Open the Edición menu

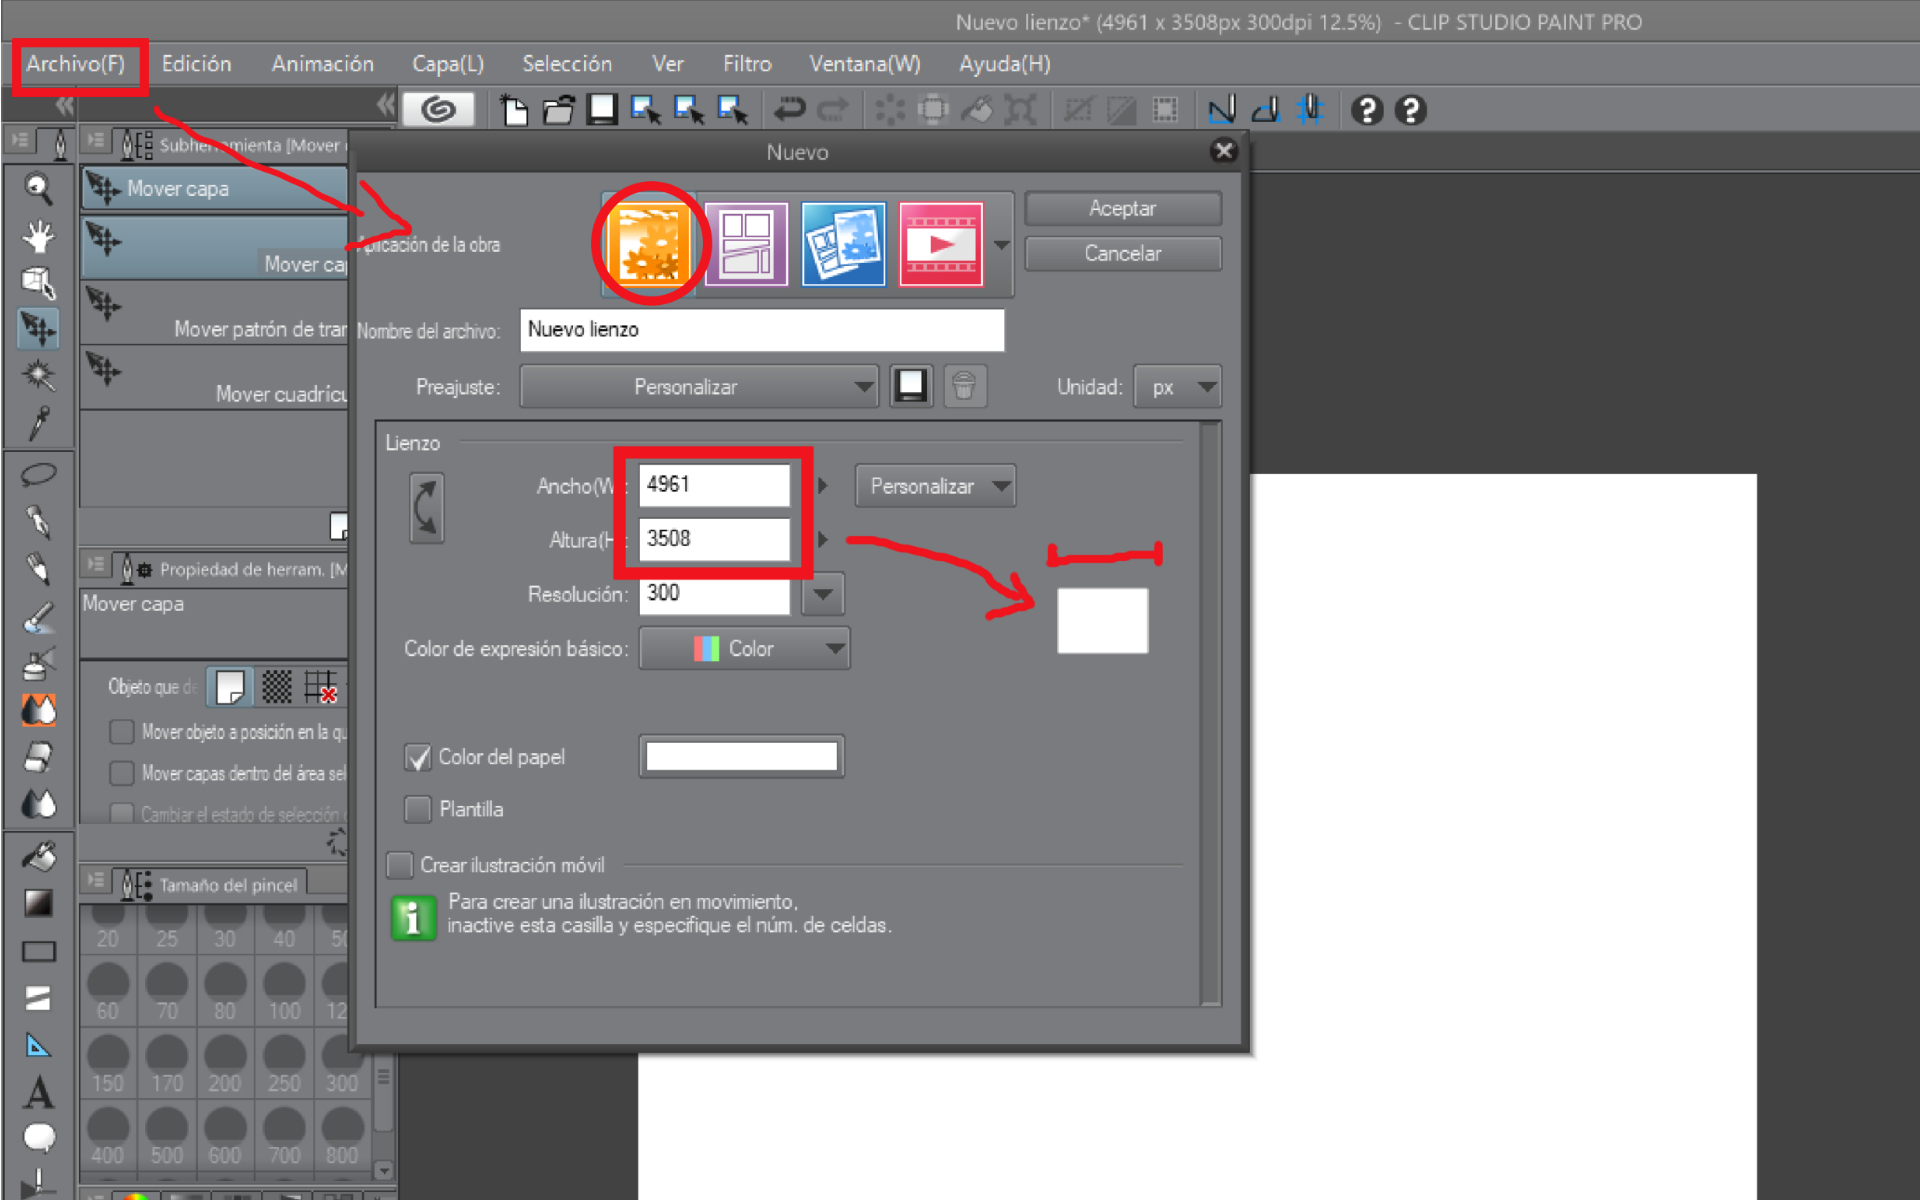(x=196, y=64)
